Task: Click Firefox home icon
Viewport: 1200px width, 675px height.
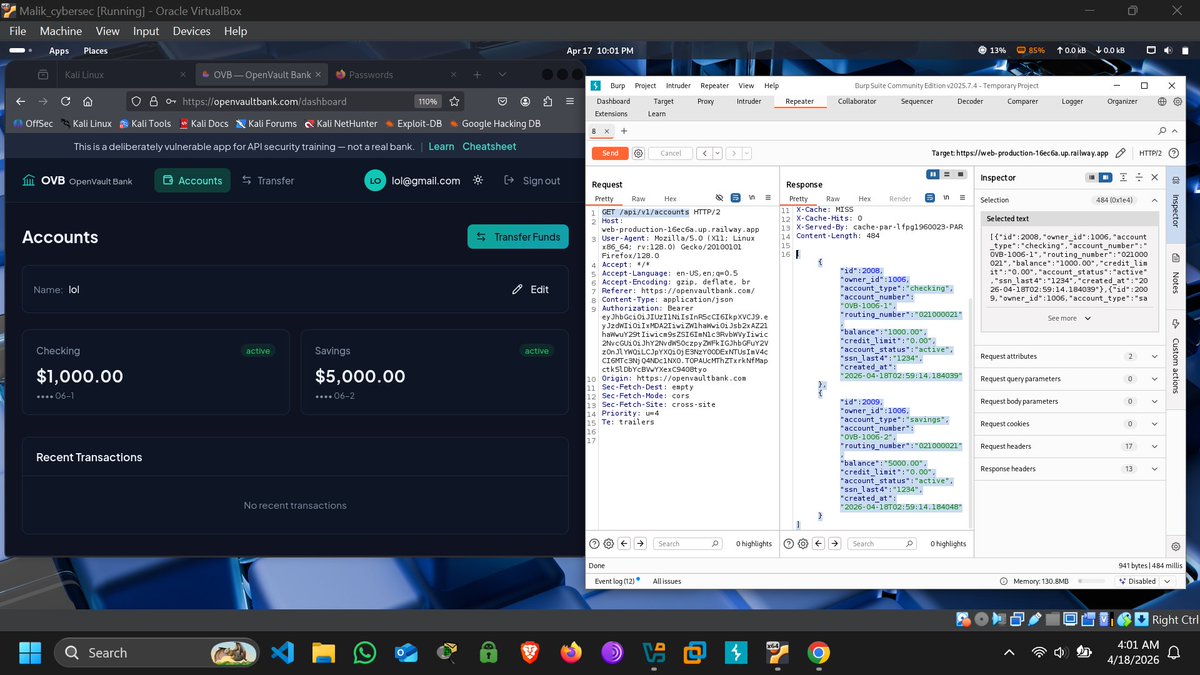Action: pyautogui.click(x=88, y=101)
